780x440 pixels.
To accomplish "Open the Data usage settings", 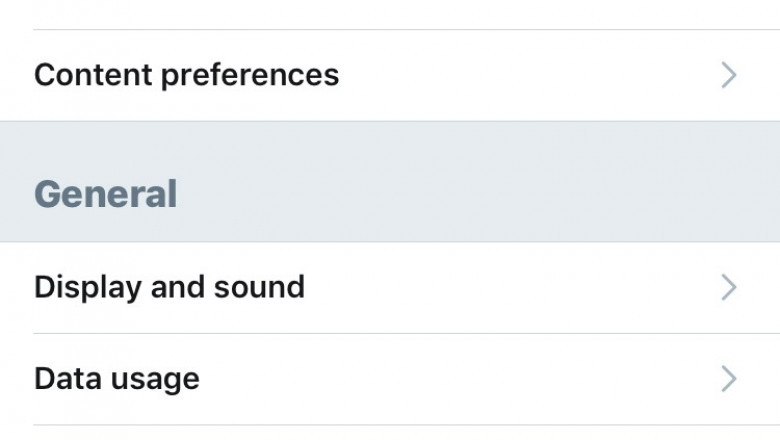I will tap(116, 379).
